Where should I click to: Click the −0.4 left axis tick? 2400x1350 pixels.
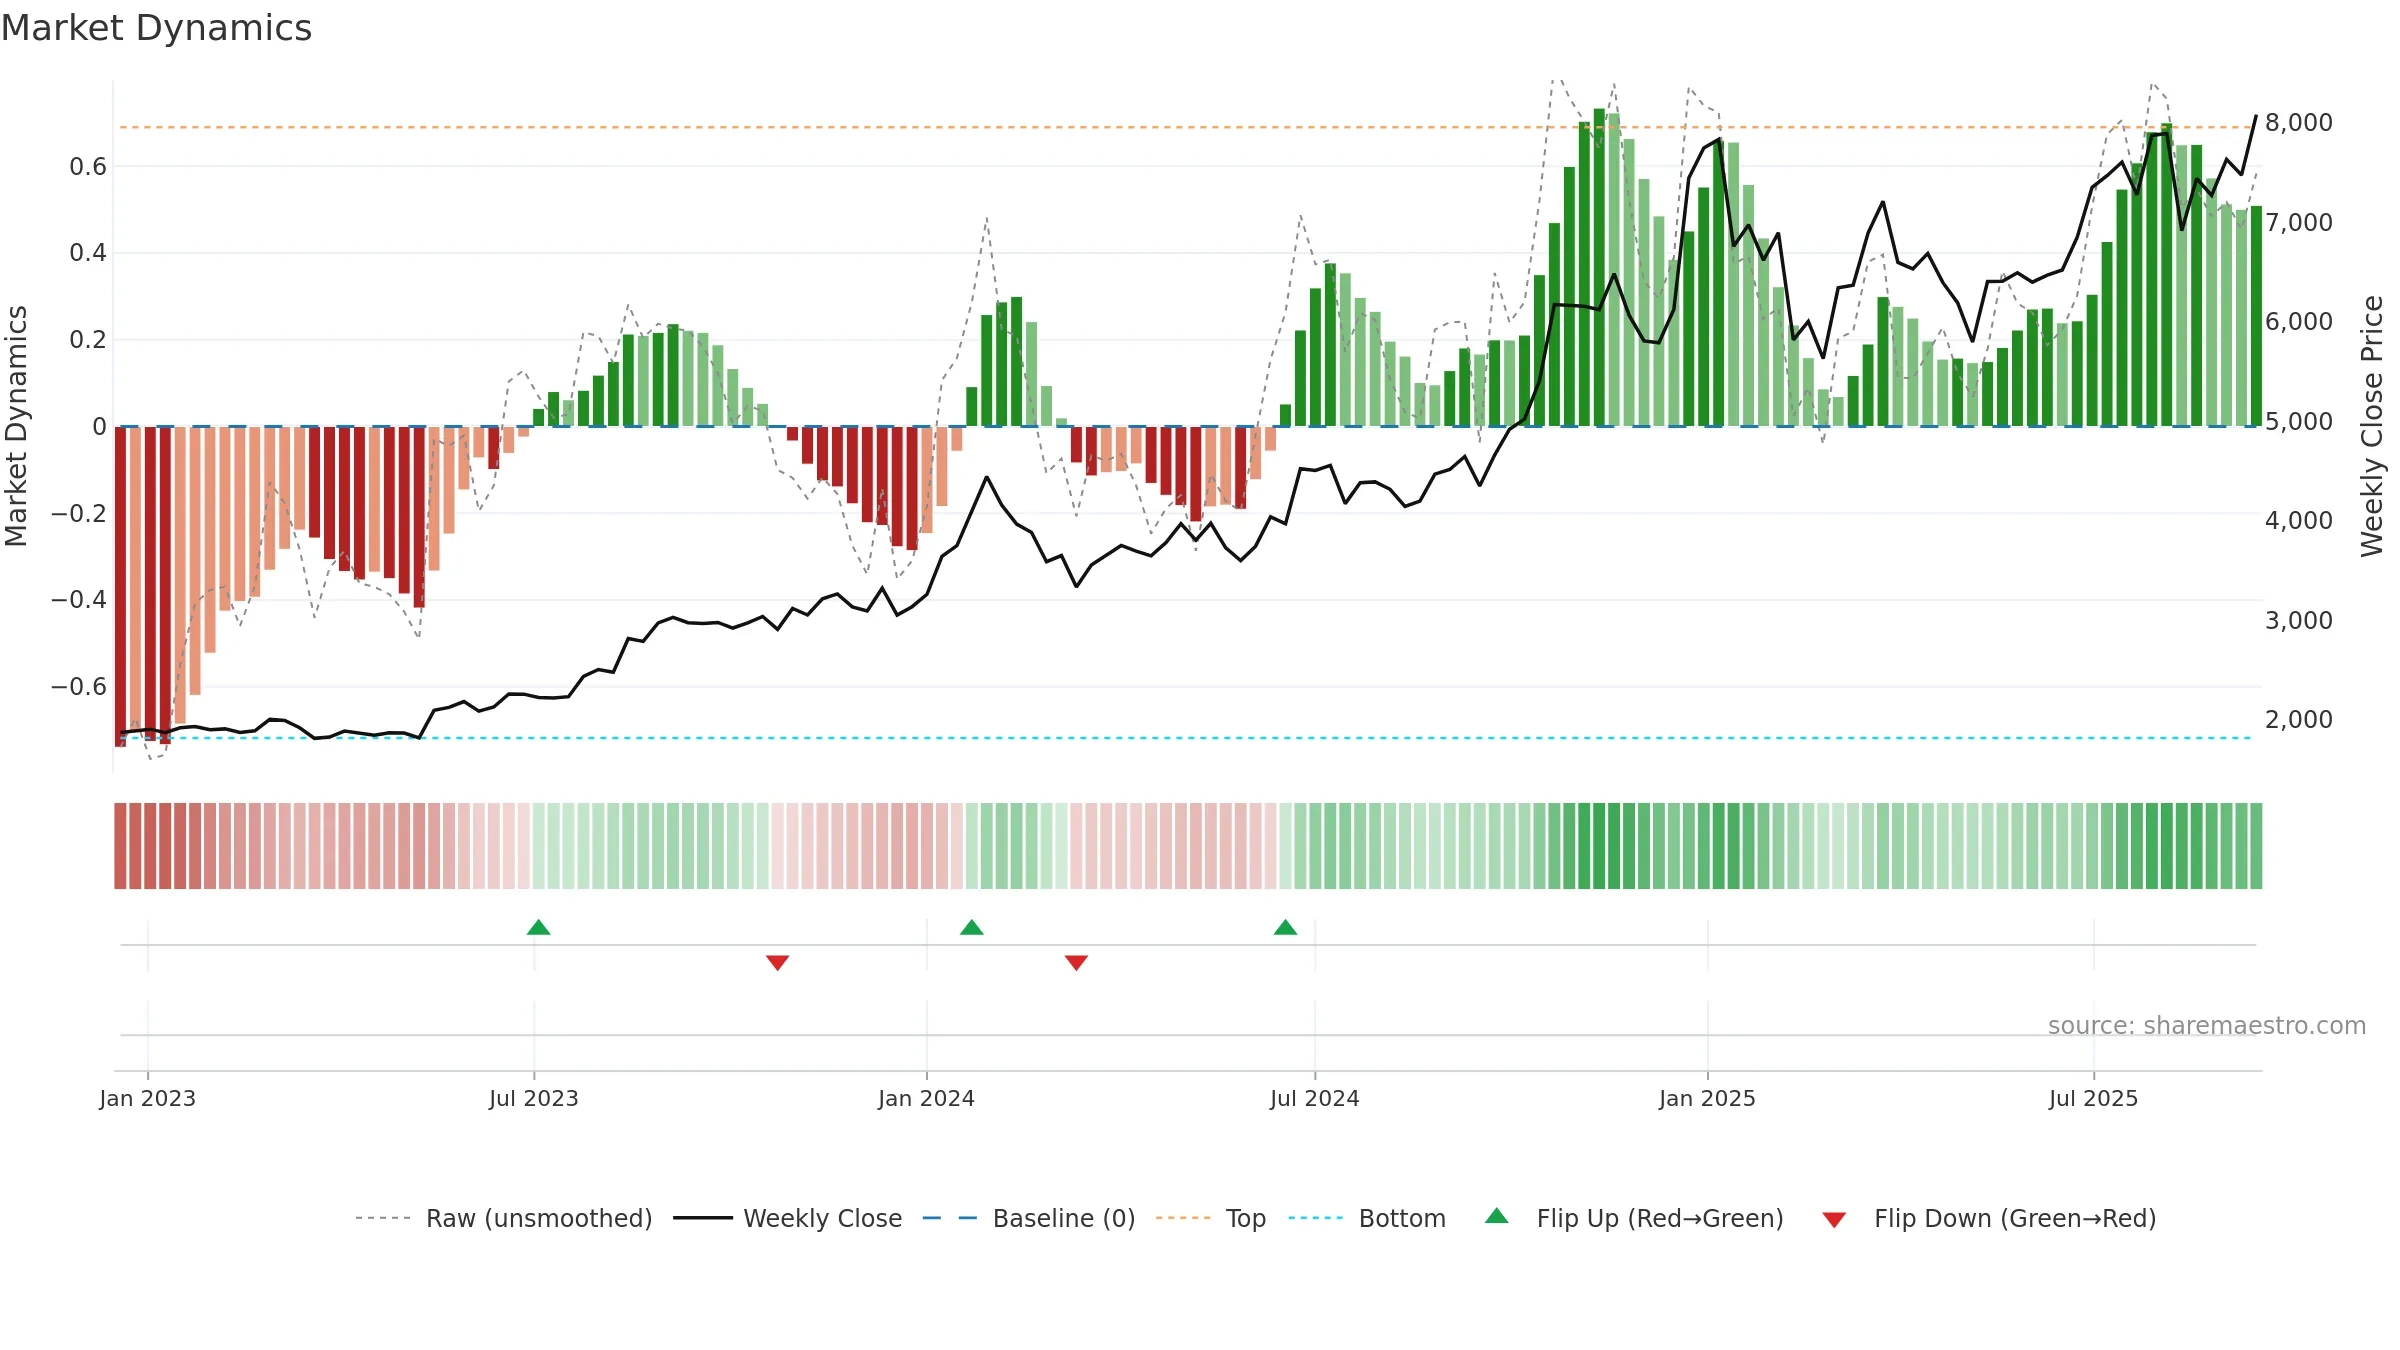pos(79,599)
